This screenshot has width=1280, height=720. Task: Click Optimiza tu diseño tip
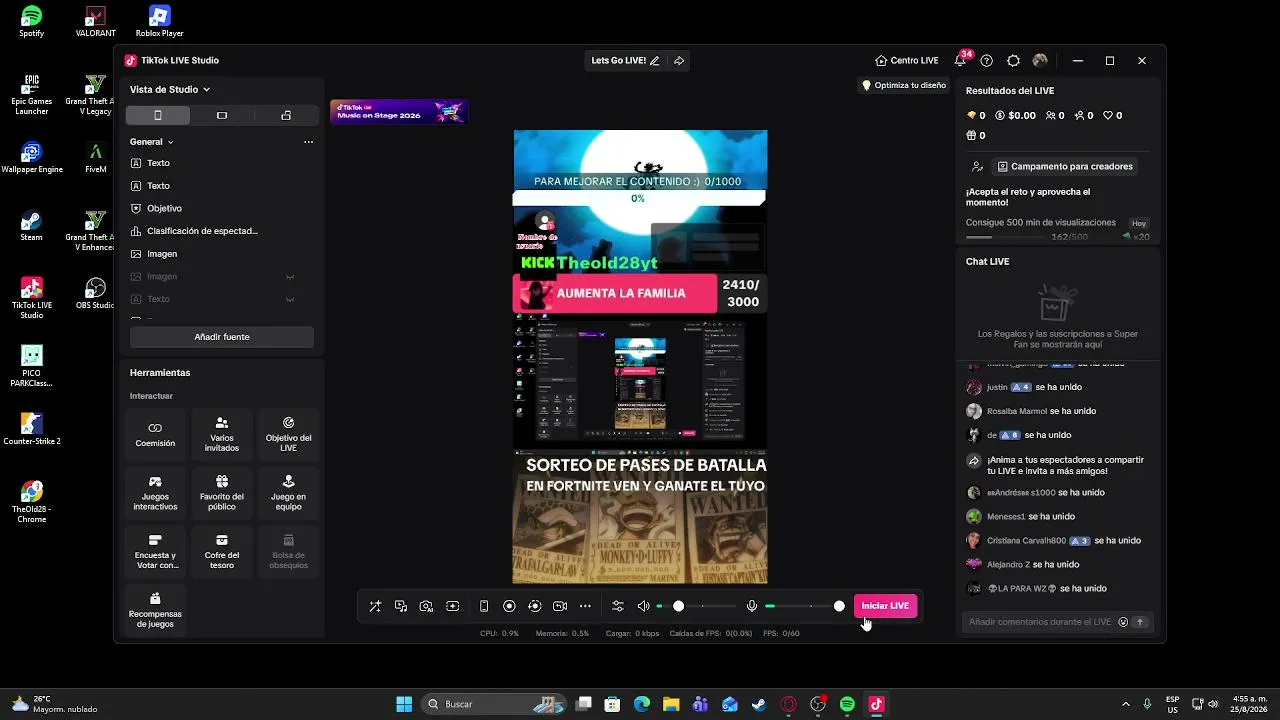coord(904,86)
